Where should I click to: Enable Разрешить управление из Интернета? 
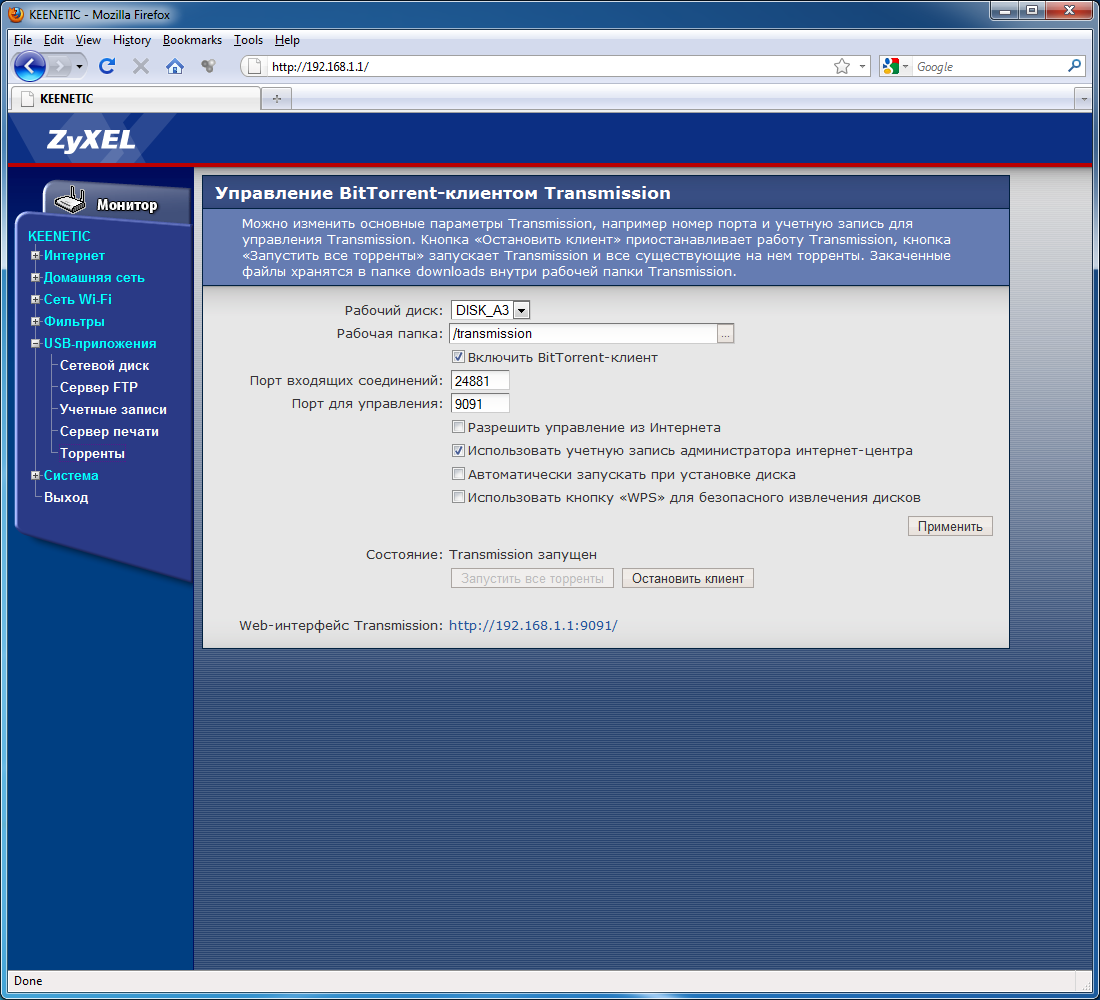pyautogui.click(x=458, y=427)
